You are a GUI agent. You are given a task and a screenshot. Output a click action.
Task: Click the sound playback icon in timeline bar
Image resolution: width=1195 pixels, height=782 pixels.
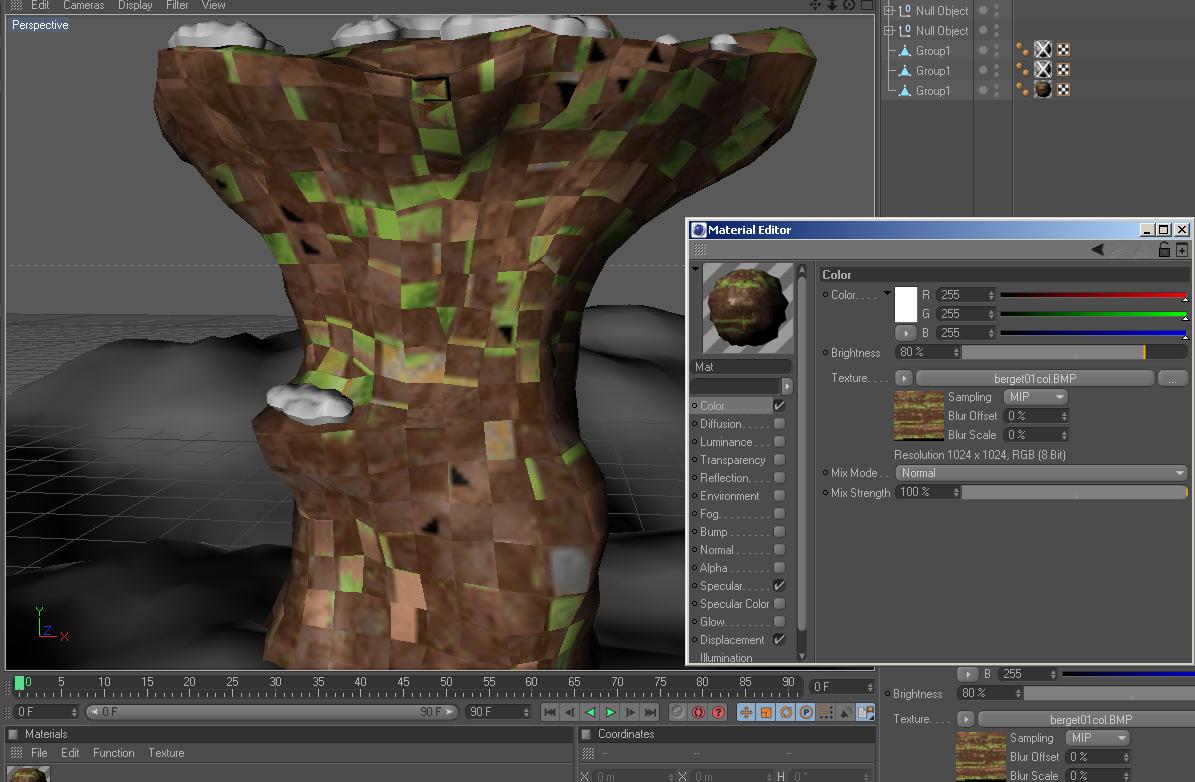tap(845, 712)
